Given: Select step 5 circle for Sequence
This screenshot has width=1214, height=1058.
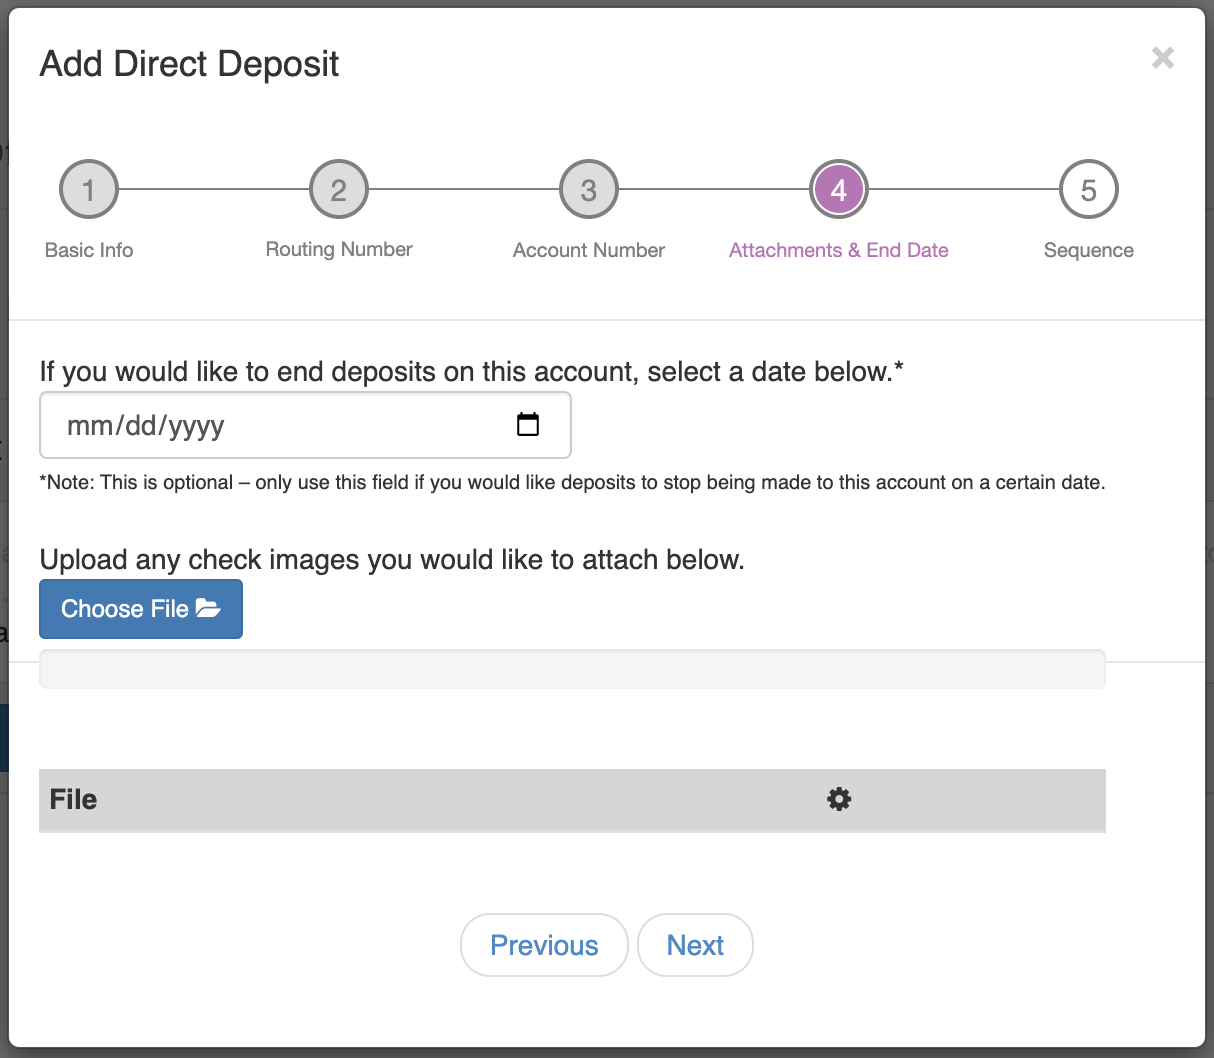Looking at the screenshot, I should (1089, 188).
